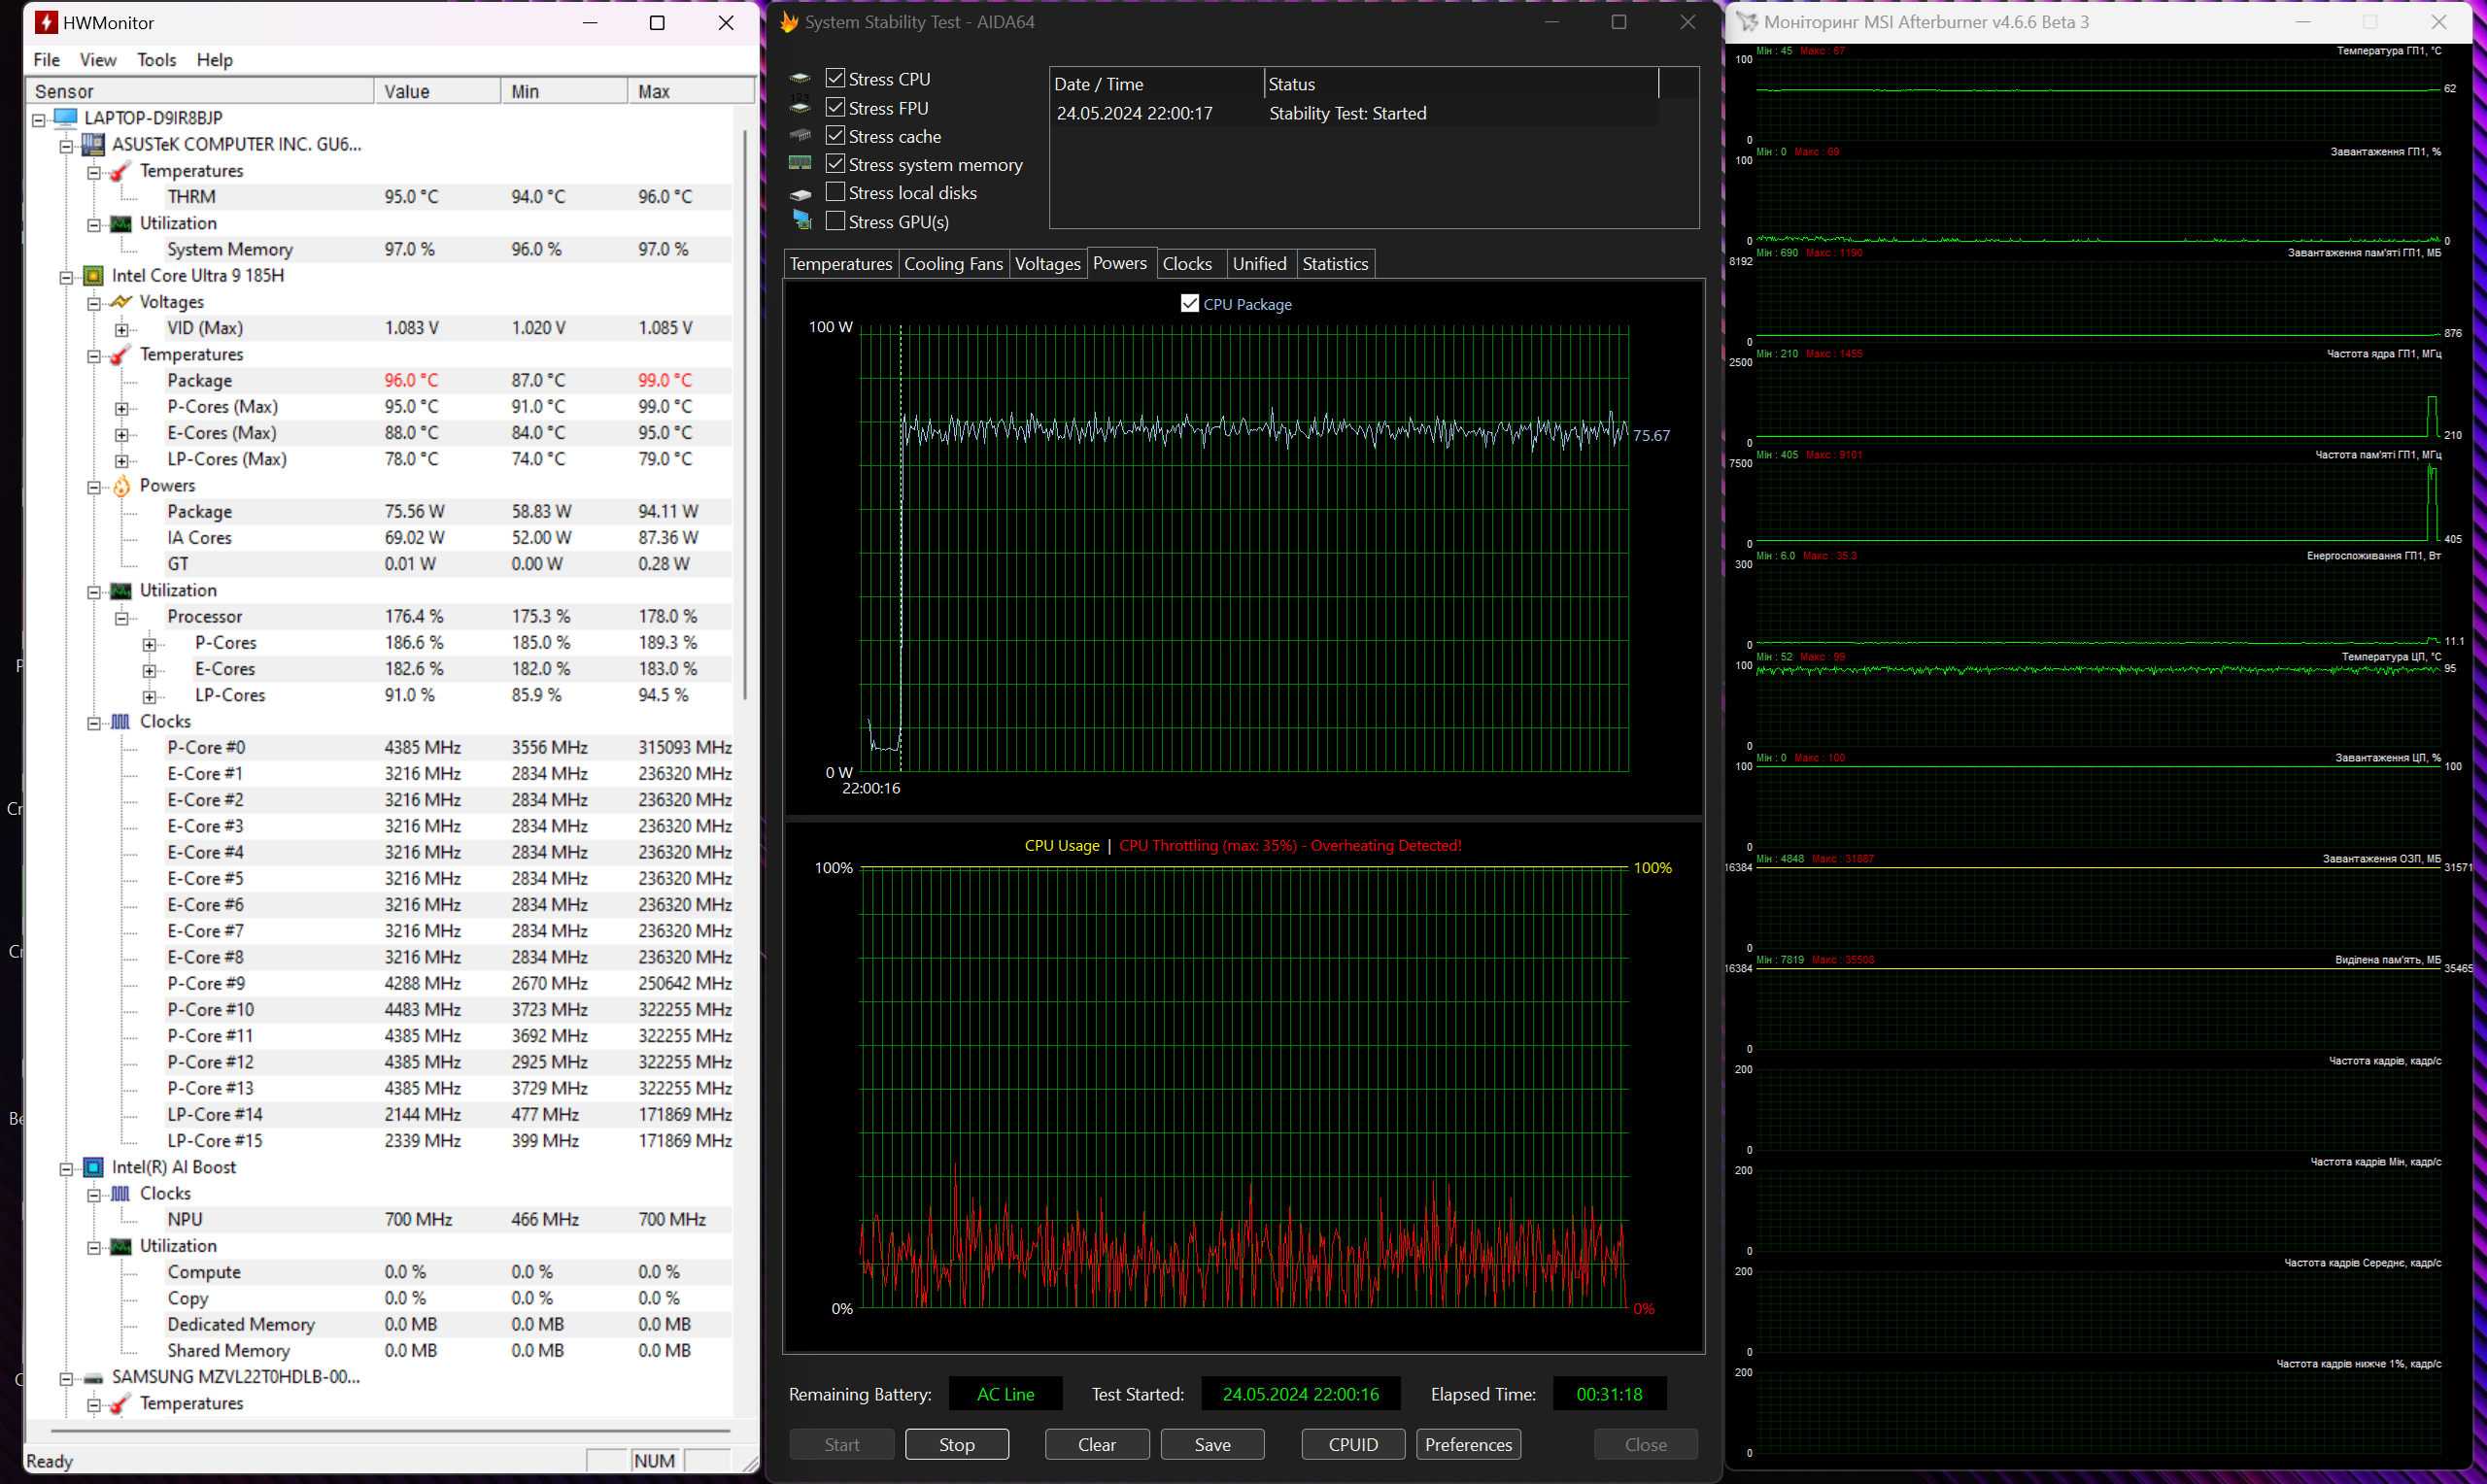
Task: Open Preferences in the stability test
Action: 1467,1445
